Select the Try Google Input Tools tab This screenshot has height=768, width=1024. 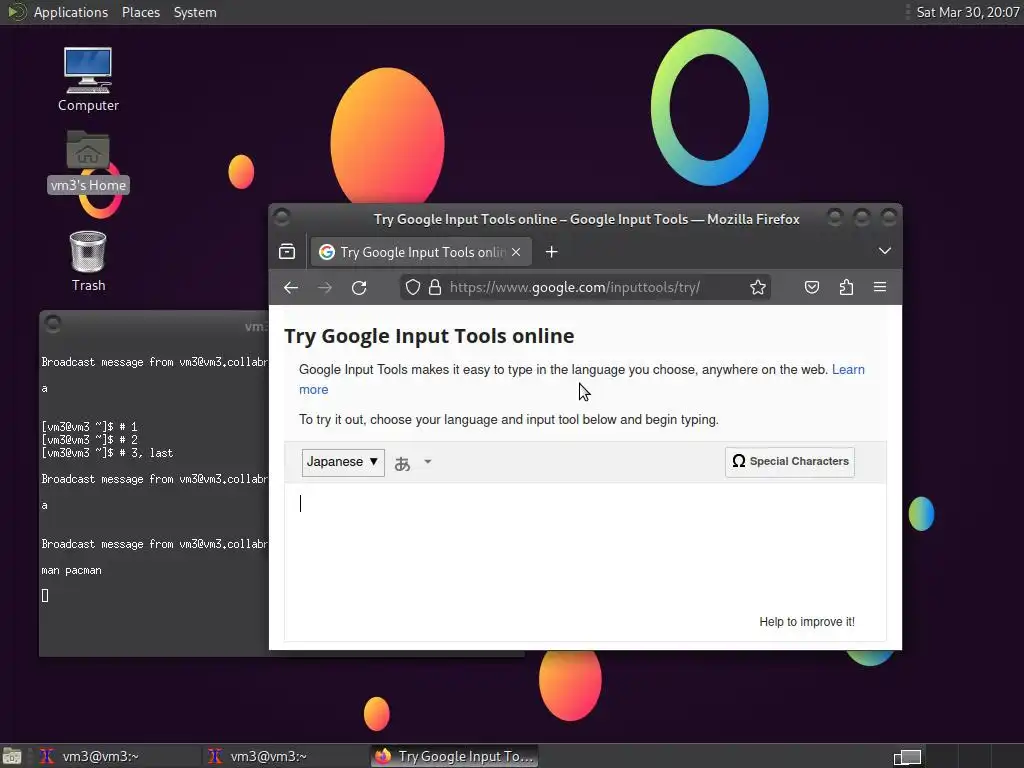pyautogui.click(x=421, y=252)
